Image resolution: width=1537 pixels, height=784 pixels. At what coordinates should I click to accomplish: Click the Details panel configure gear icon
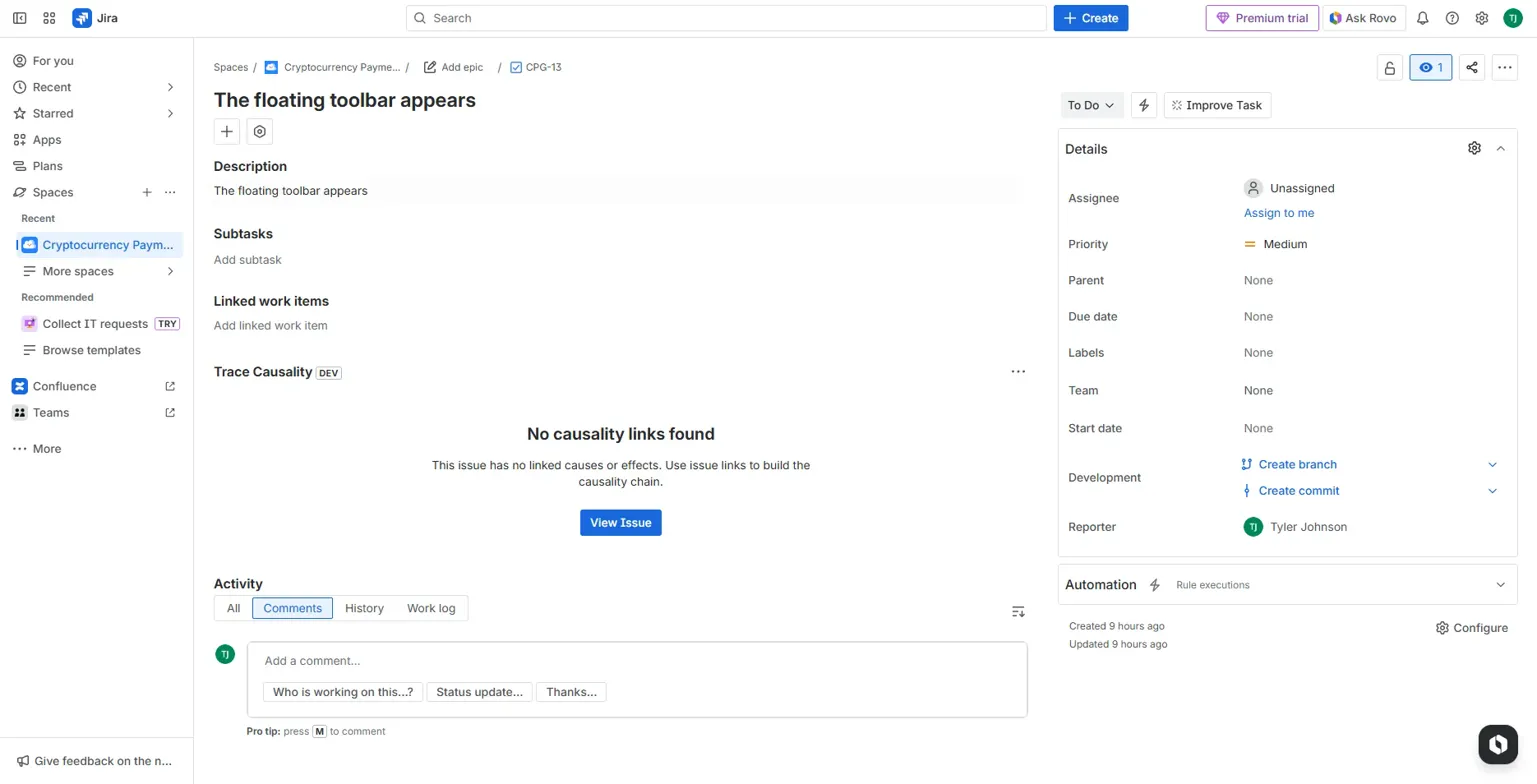click(x=1474, y=148)
